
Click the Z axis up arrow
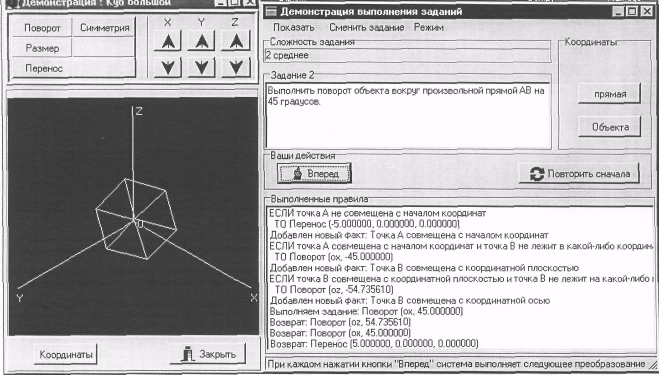pos(236,41)
